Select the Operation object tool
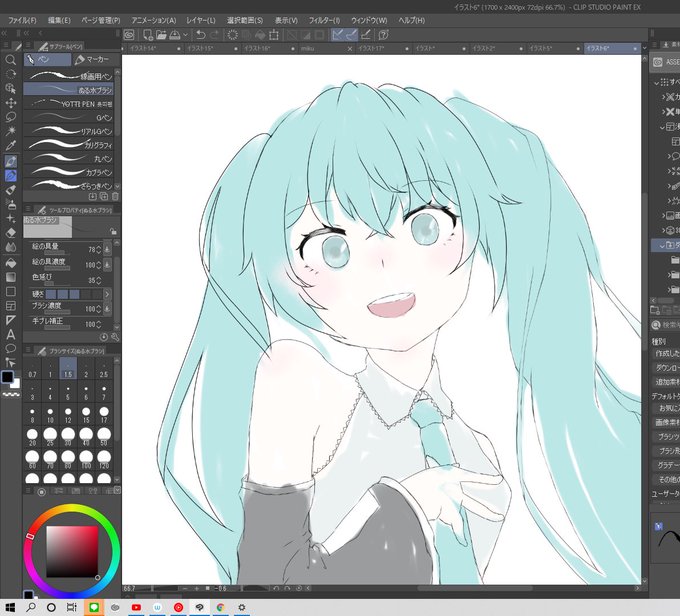The width and height of the screenshot is (680, 616). (11, 88)
